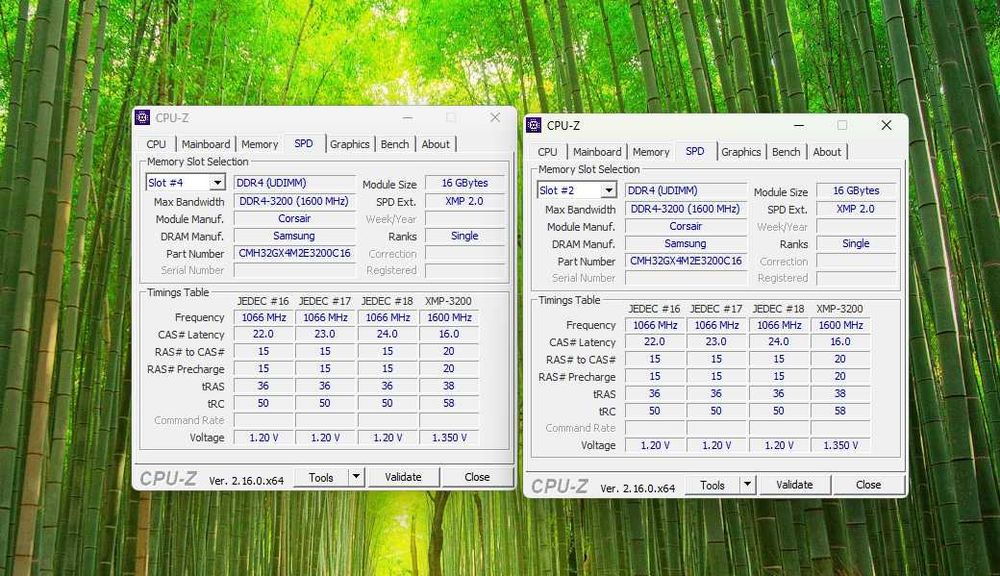Click Close button in left window
The height and width of the screenshot is (576, 1000).
point(477,476)
